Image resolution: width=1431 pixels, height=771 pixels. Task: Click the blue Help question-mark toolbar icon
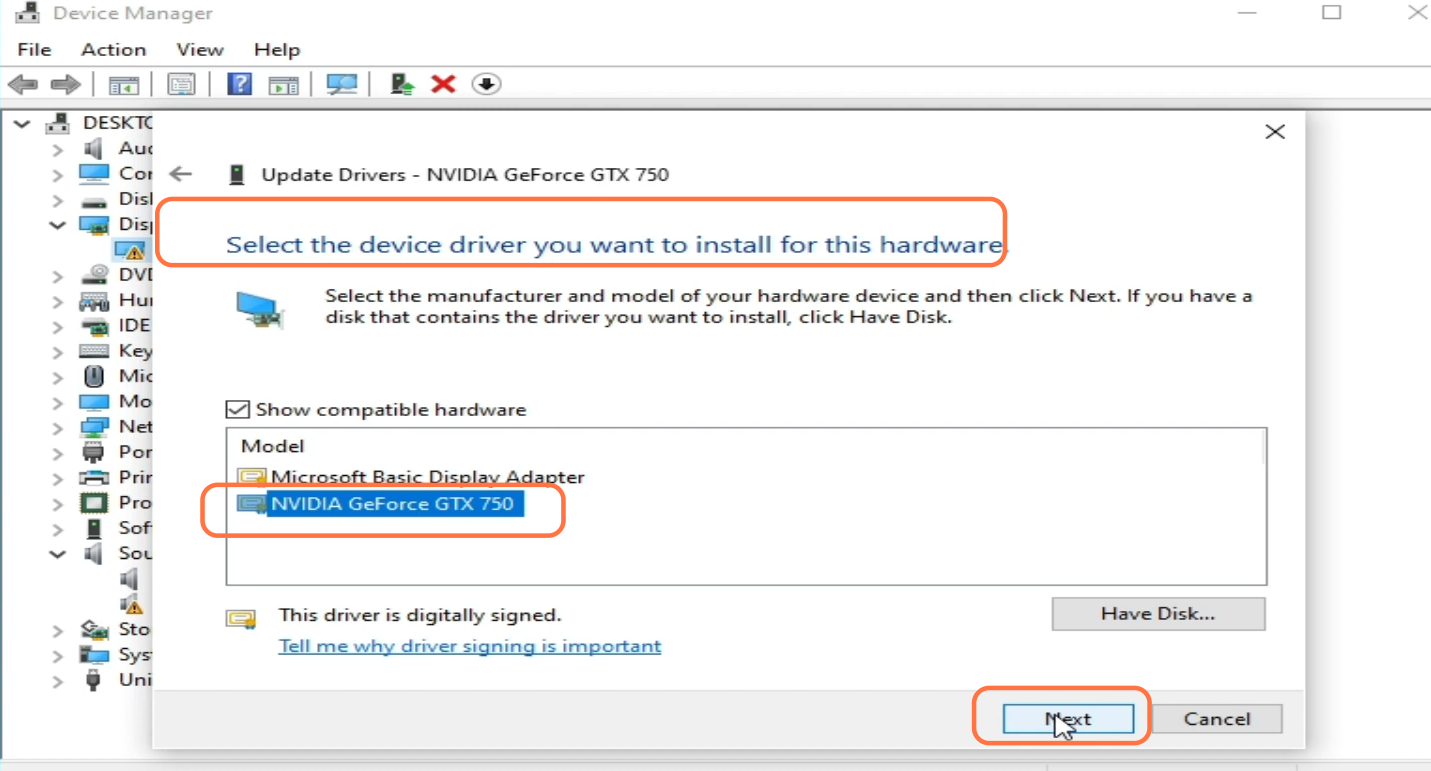[239, 84]
